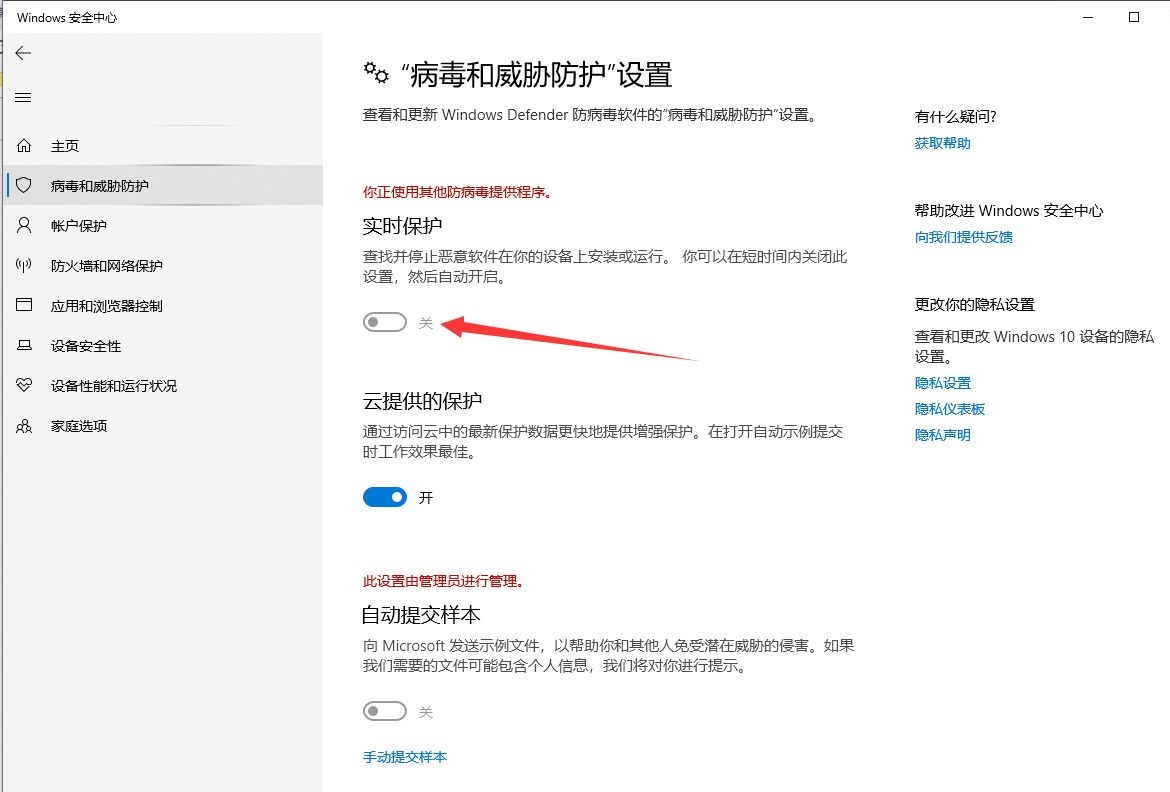Click the 设备安全性 sidebar icon
Viewport: 1170px width, 792px height.
[x=24, y=345]
